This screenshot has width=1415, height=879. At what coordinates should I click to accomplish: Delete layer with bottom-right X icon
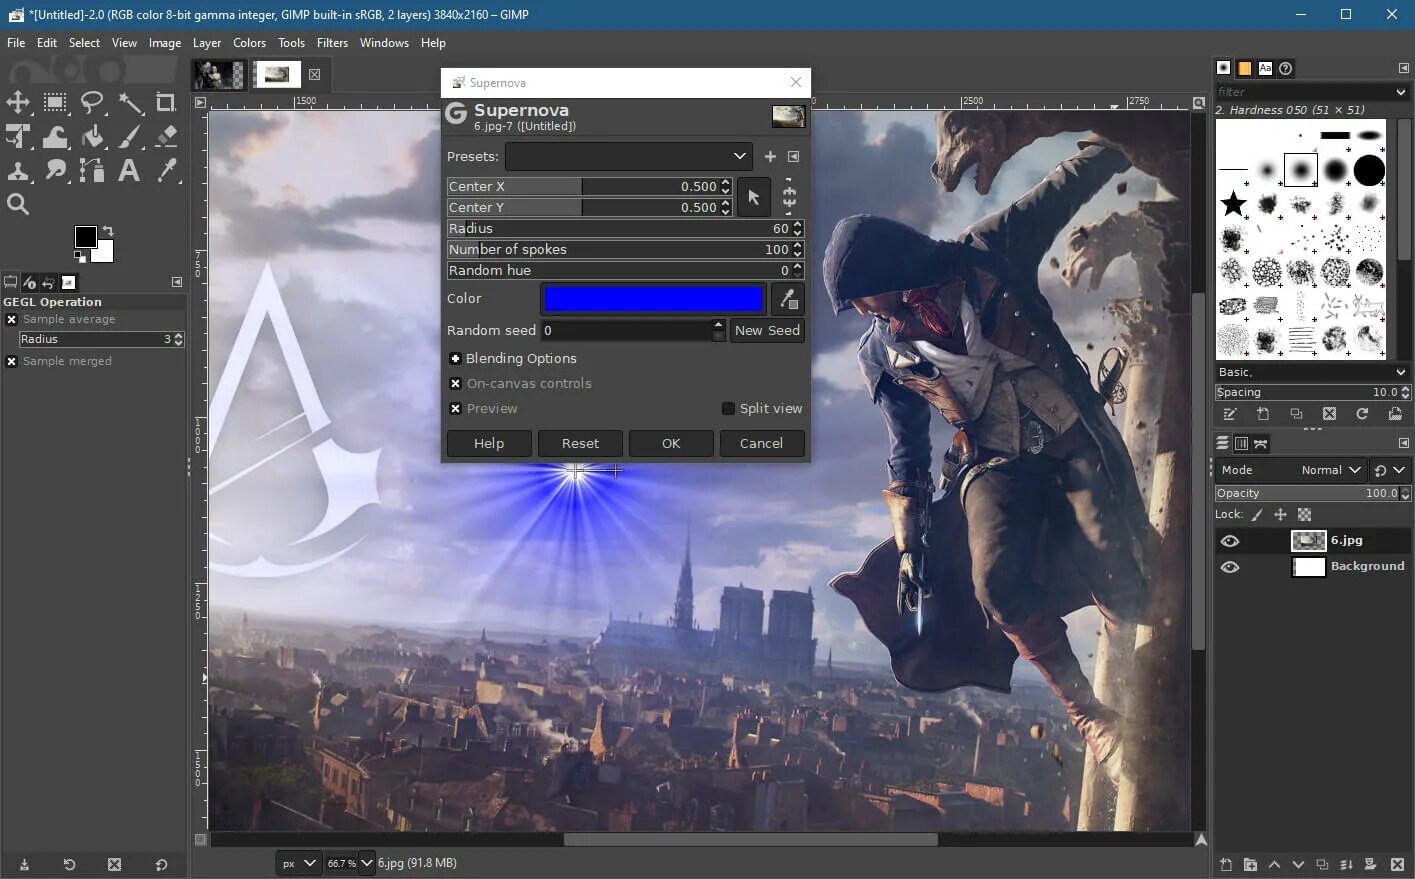[1397, 865]
